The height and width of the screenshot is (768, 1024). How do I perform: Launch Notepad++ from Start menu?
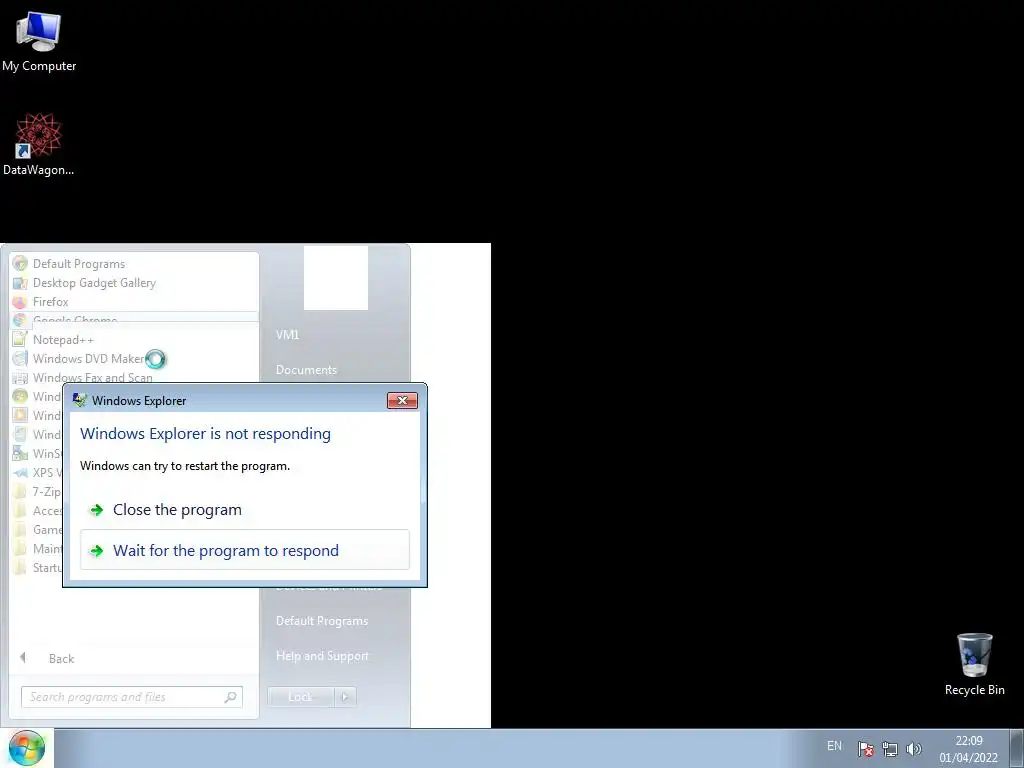[63, 340]
